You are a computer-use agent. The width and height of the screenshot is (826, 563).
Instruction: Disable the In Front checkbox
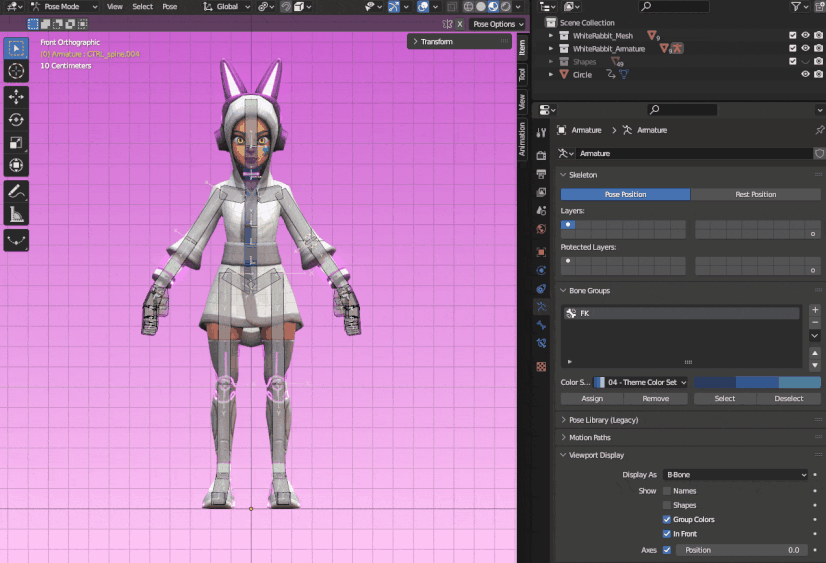(x=667, y=534)
